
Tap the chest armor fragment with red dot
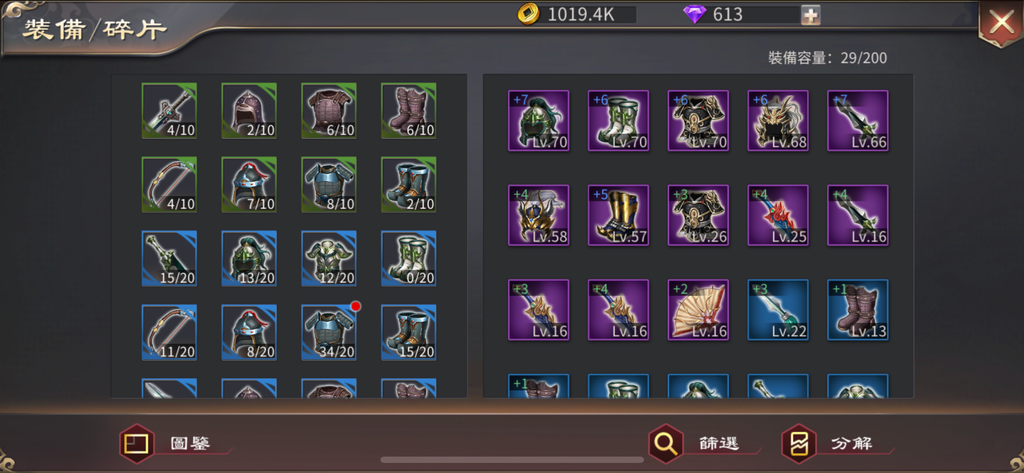click(x=329, y=332)
